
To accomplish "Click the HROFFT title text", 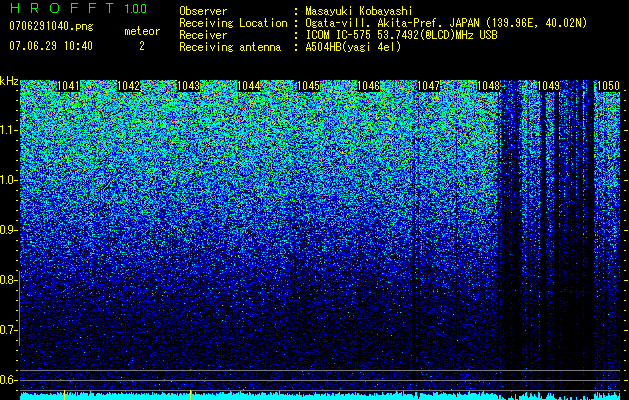I will coord(62,8).
